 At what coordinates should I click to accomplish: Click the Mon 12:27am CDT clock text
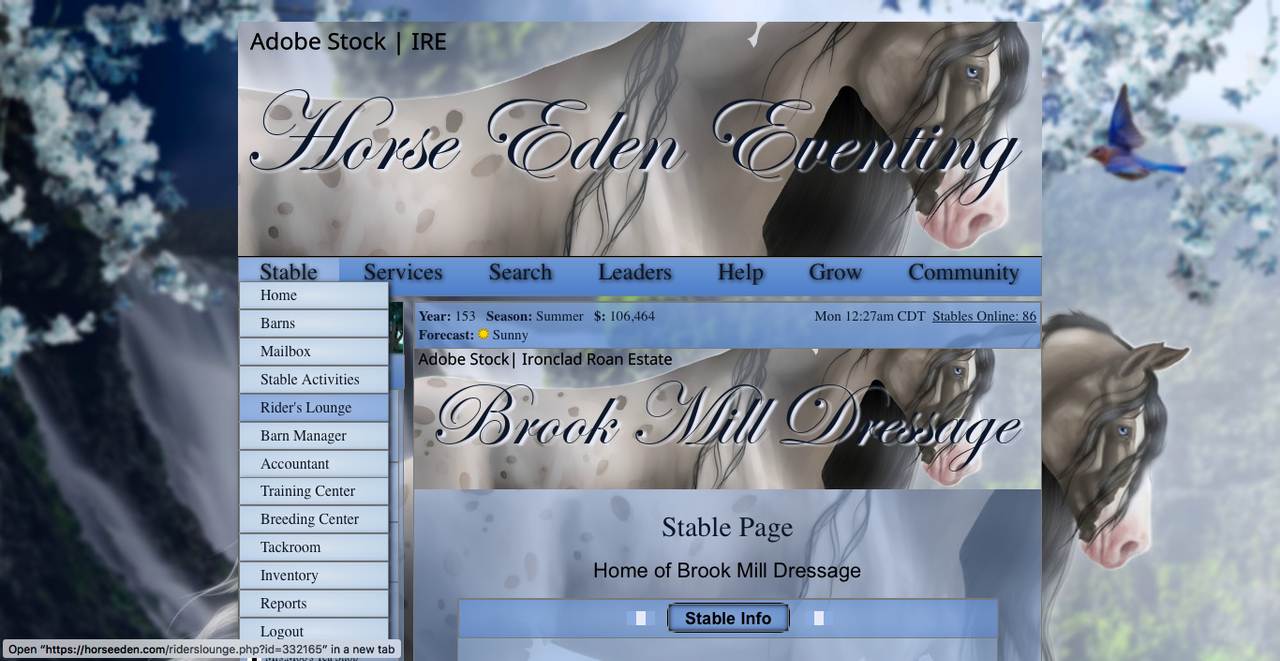coord(870,316)
